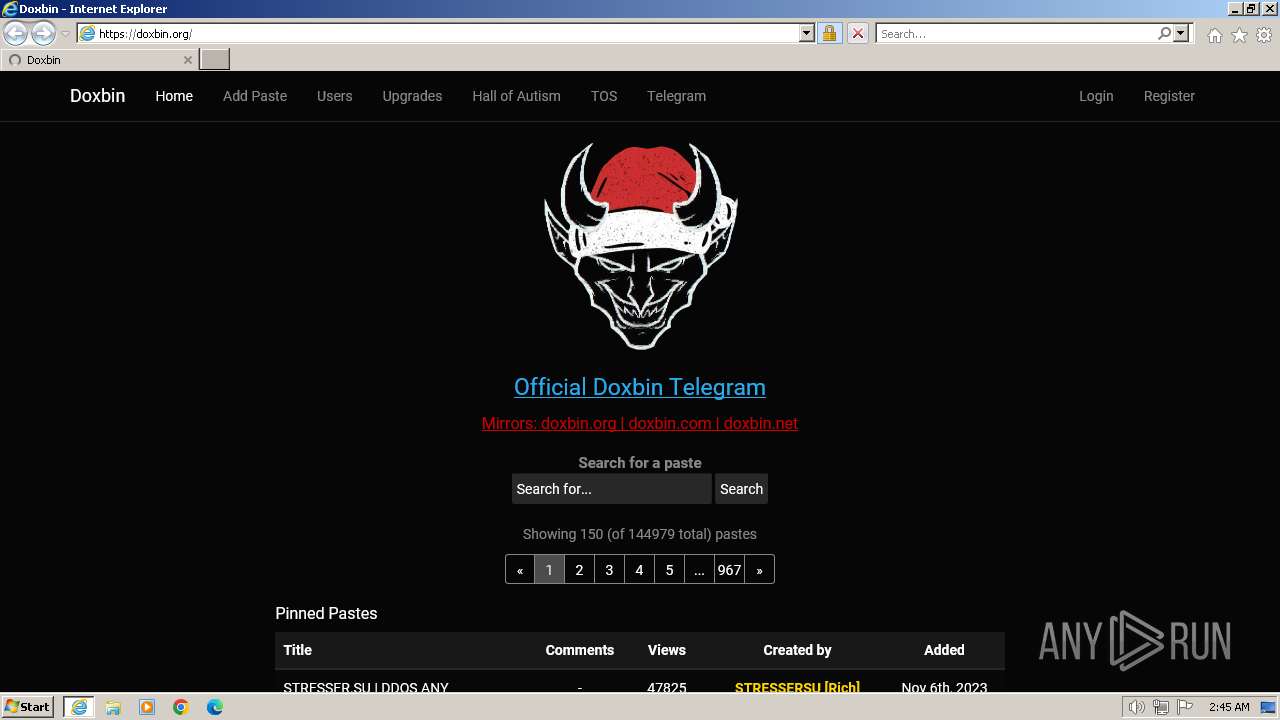Click the 'Search for...' paste input
This screenshot has width=1280, height=720.
[x=611, y=489]
